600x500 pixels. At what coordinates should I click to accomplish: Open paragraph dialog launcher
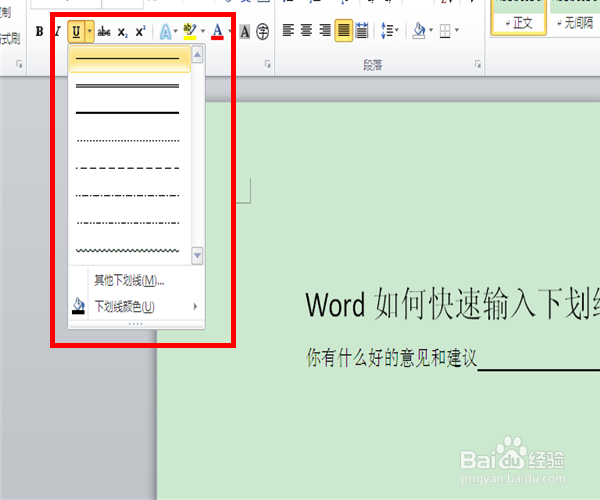[x=478, y=64]
